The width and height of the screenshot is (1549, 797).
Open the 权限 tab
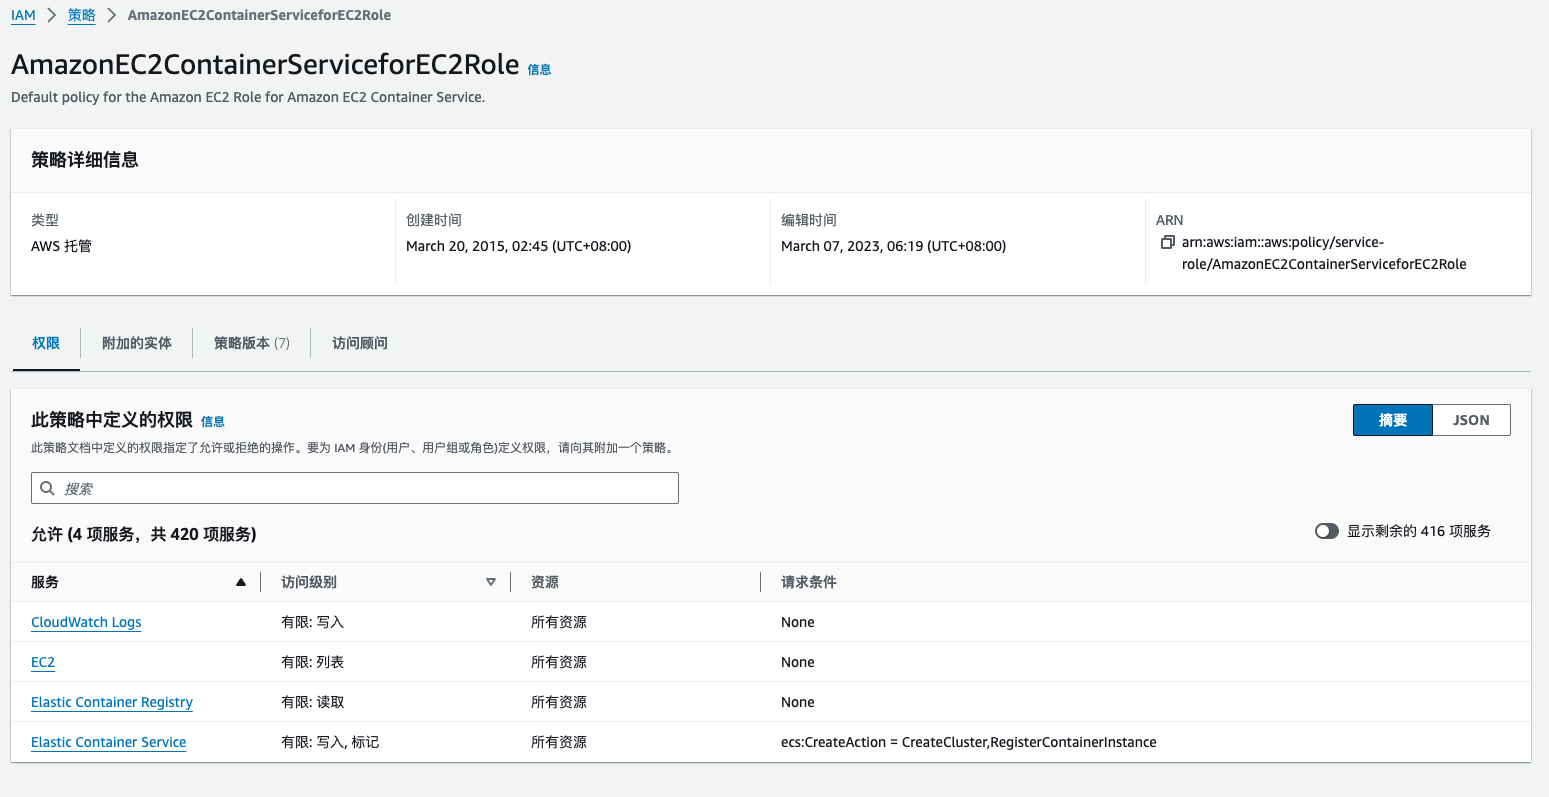click(46, 343)
